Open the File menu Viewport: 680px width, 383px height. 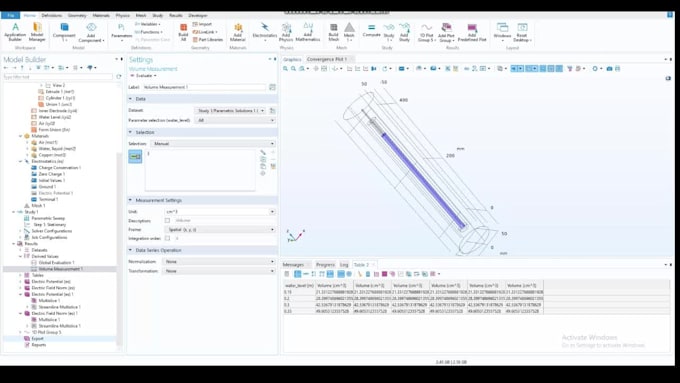(10, 15)
